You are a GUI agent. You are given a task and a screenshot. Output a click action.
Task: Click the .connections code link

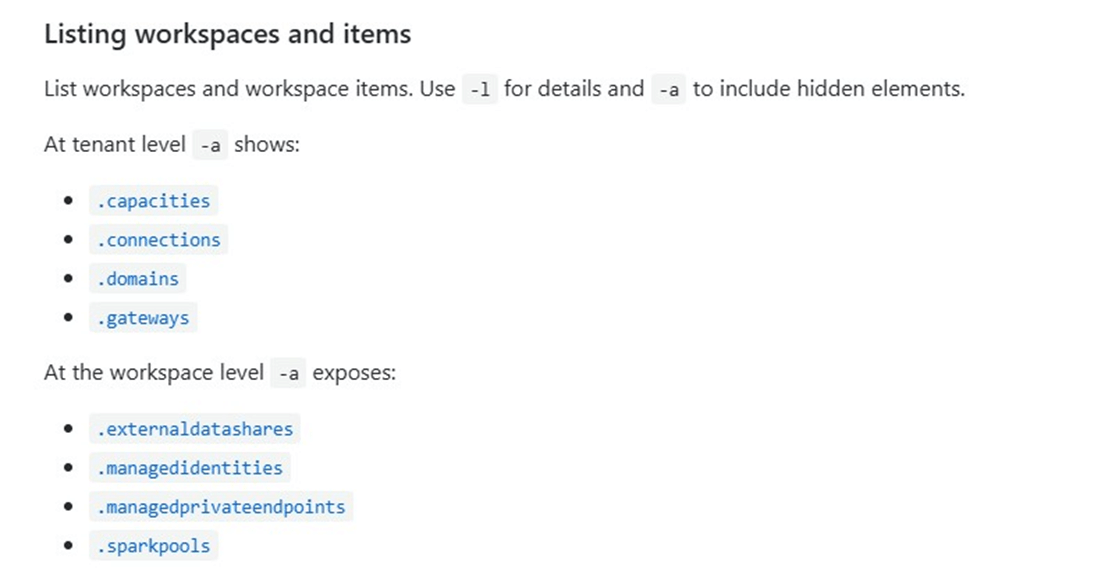click(158, 240)
